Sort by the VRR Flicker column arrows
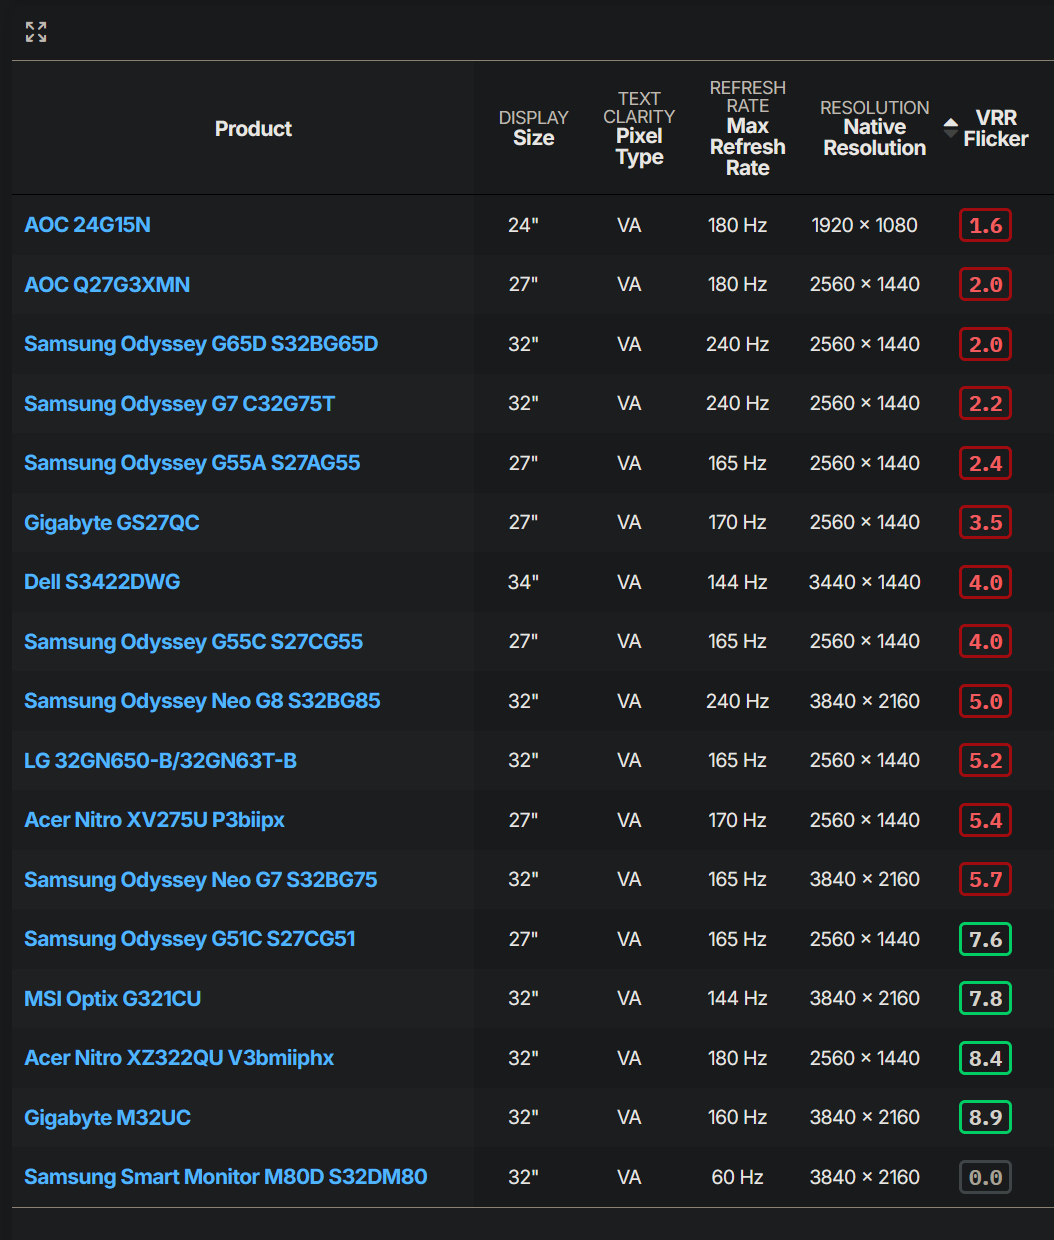Viewport: 1054px width, 1240px height. pos(950,128)
